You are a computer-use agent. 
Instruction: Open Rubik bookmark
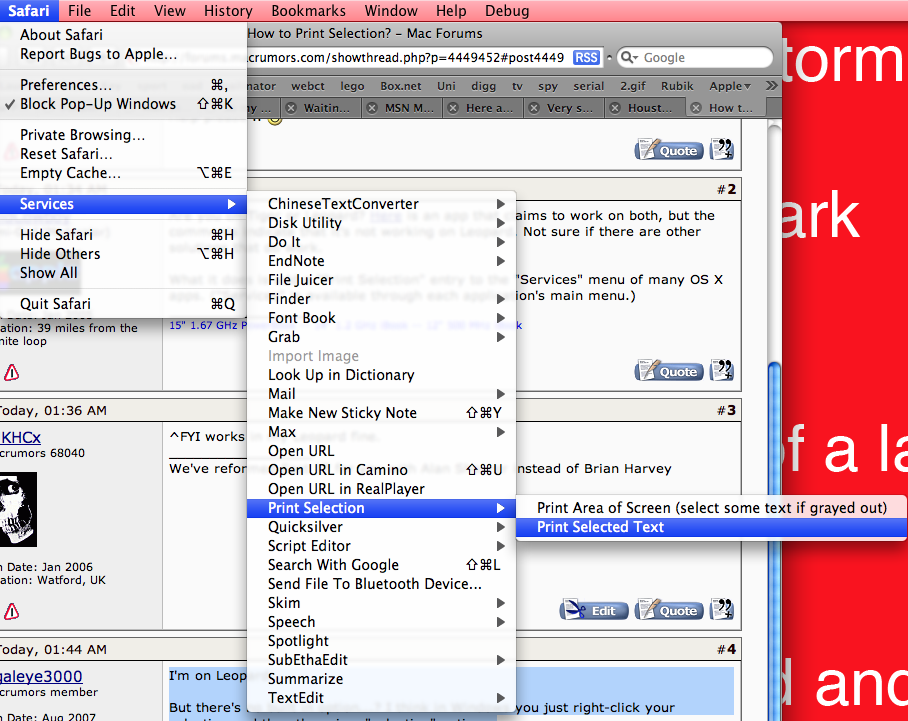click(677, 86)
